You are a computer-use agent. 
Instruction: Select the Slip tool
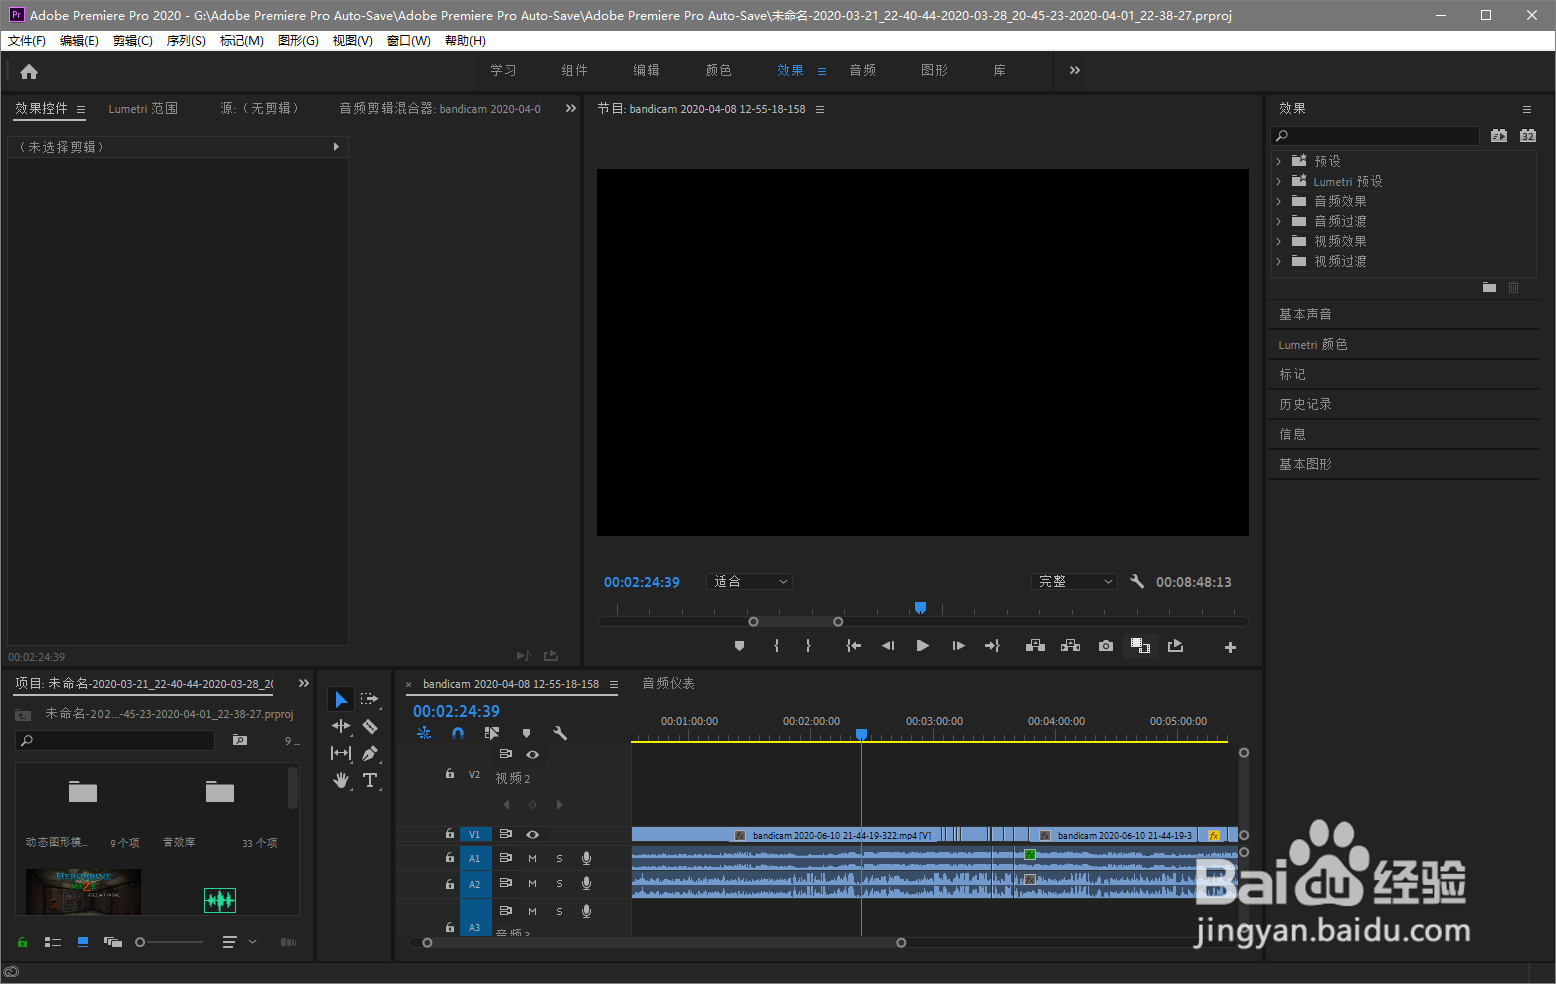pyautogui.click(x=341, y=753)
